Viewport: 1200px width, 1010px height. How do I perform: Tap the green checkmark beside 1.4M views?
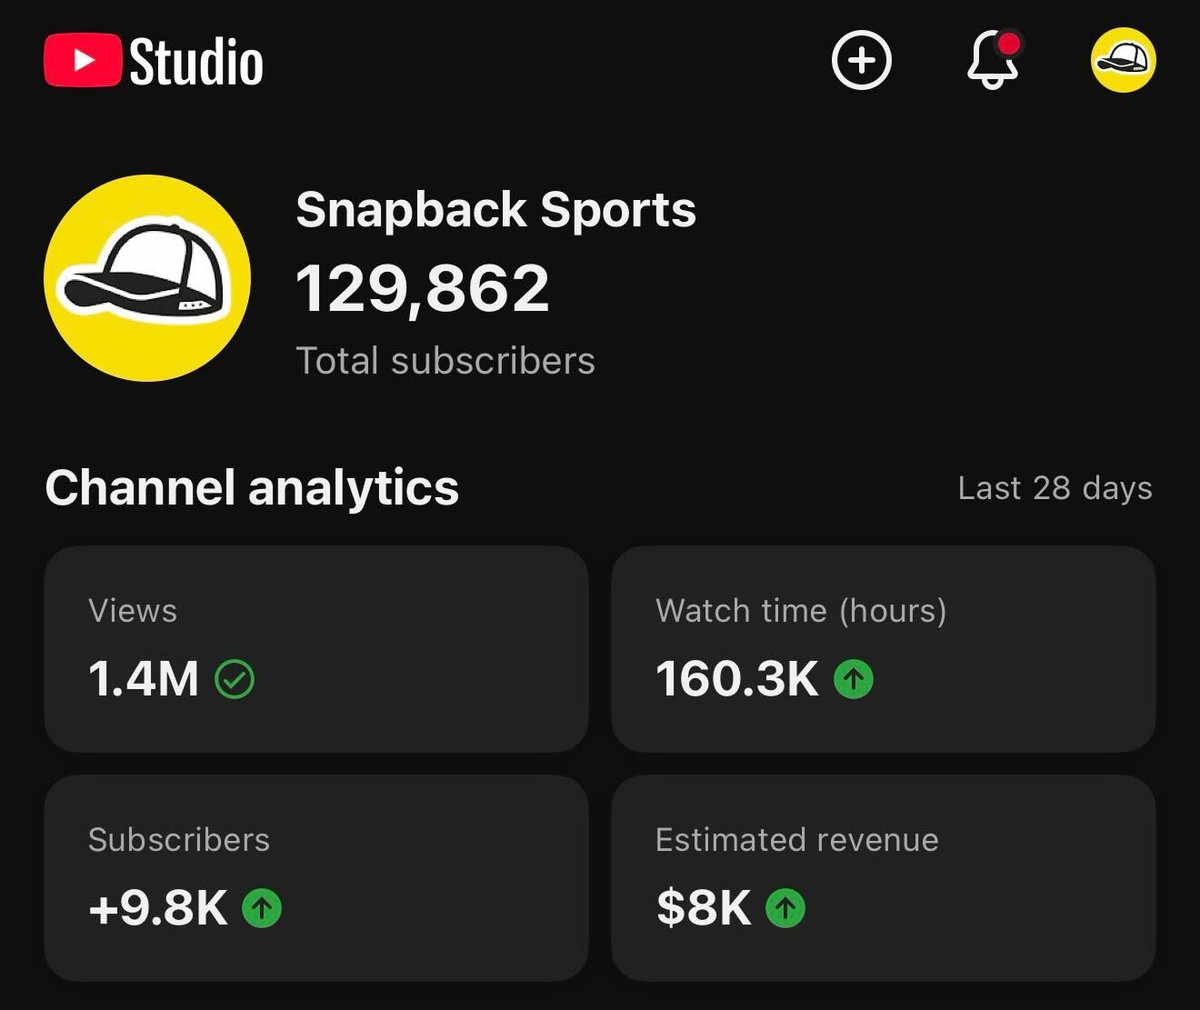click(x=235, y=681)
